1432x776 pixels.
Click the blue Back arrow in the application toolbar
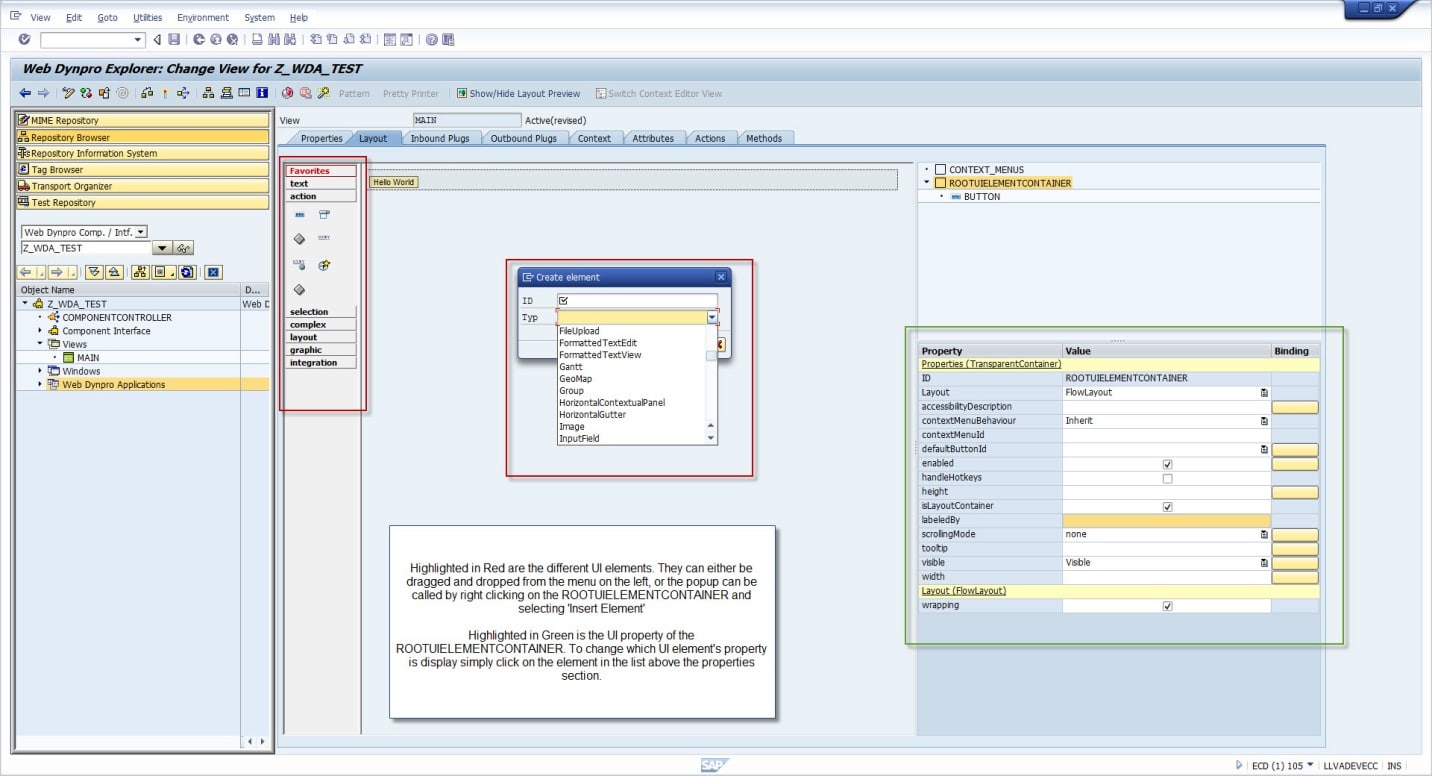(x=25, y=93)
